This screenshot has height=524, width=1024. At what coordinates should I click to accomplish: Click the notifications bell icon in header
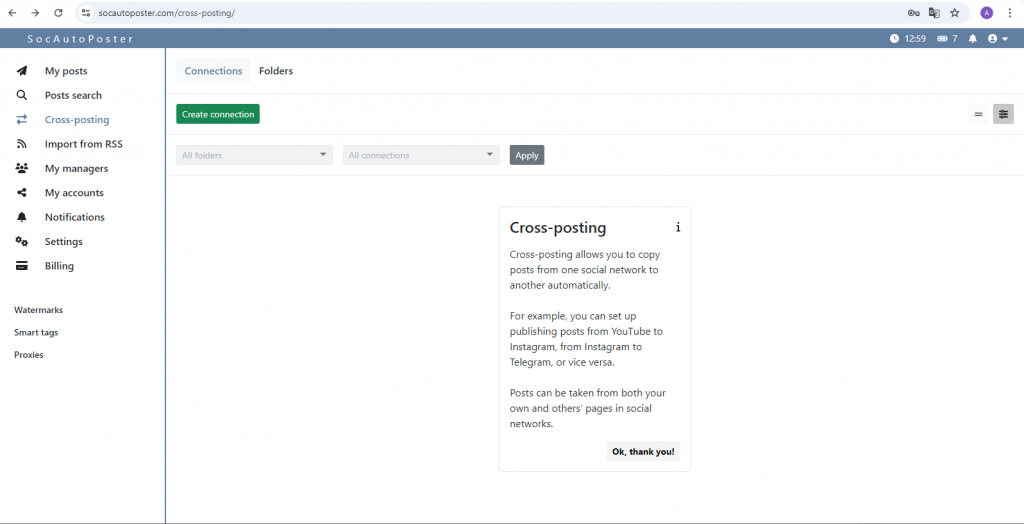pyautogui.click(x=972, y=39)
